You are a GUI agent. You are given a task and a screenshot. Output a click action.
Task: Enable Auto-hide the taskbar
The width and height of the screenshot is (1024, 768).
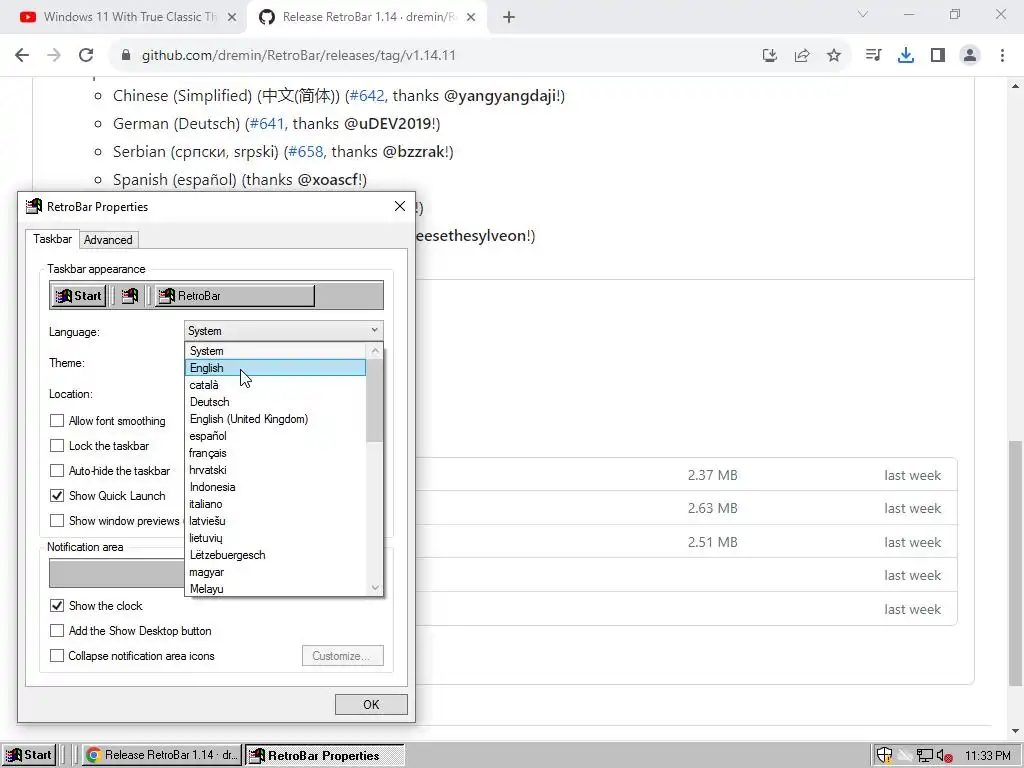pos(57,470)
